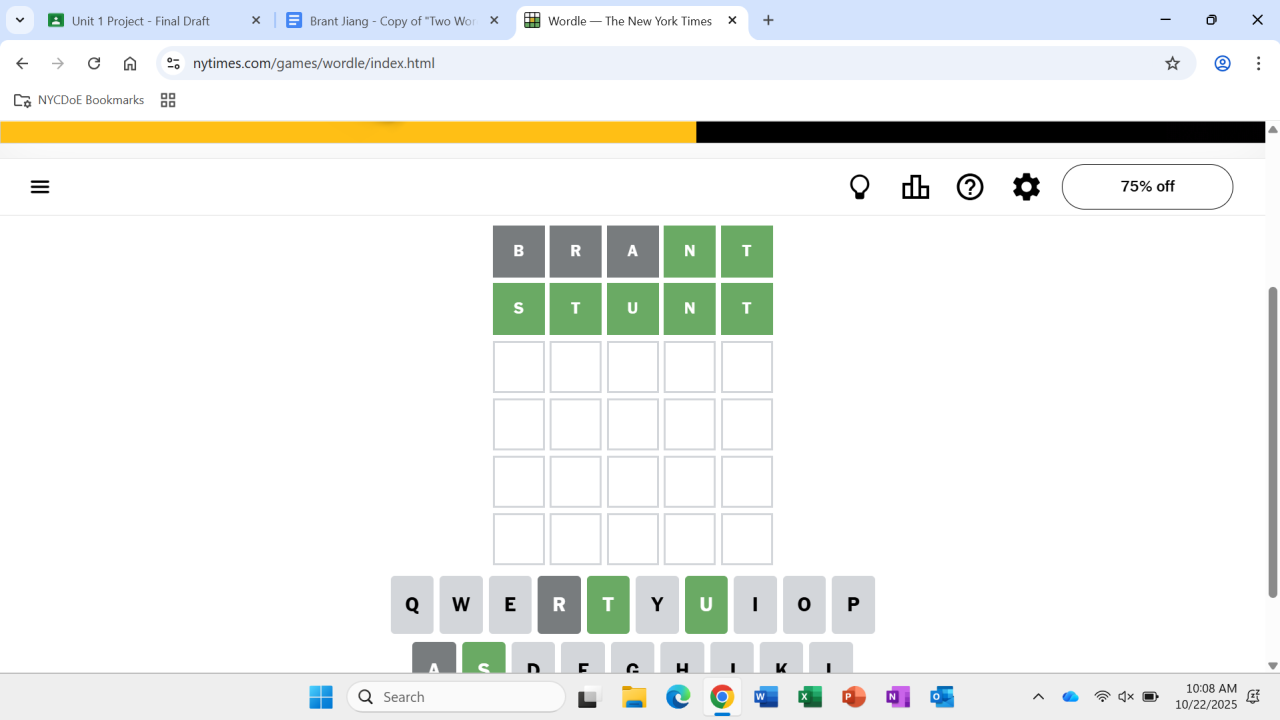Go forward in Chrome
The width and height of the screenshot is (1280, 720).
pos(58,63)
